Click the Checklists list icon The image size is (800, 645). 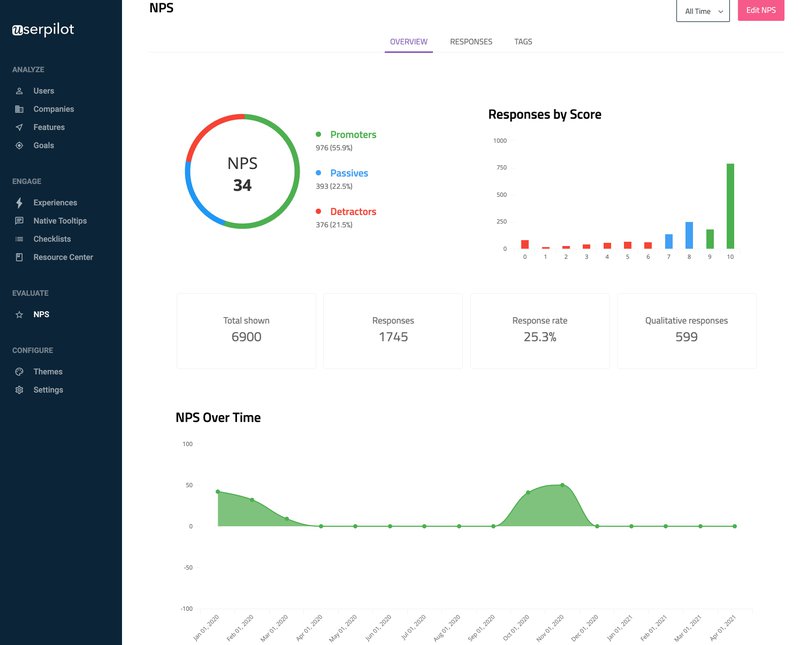pos(20,239)
